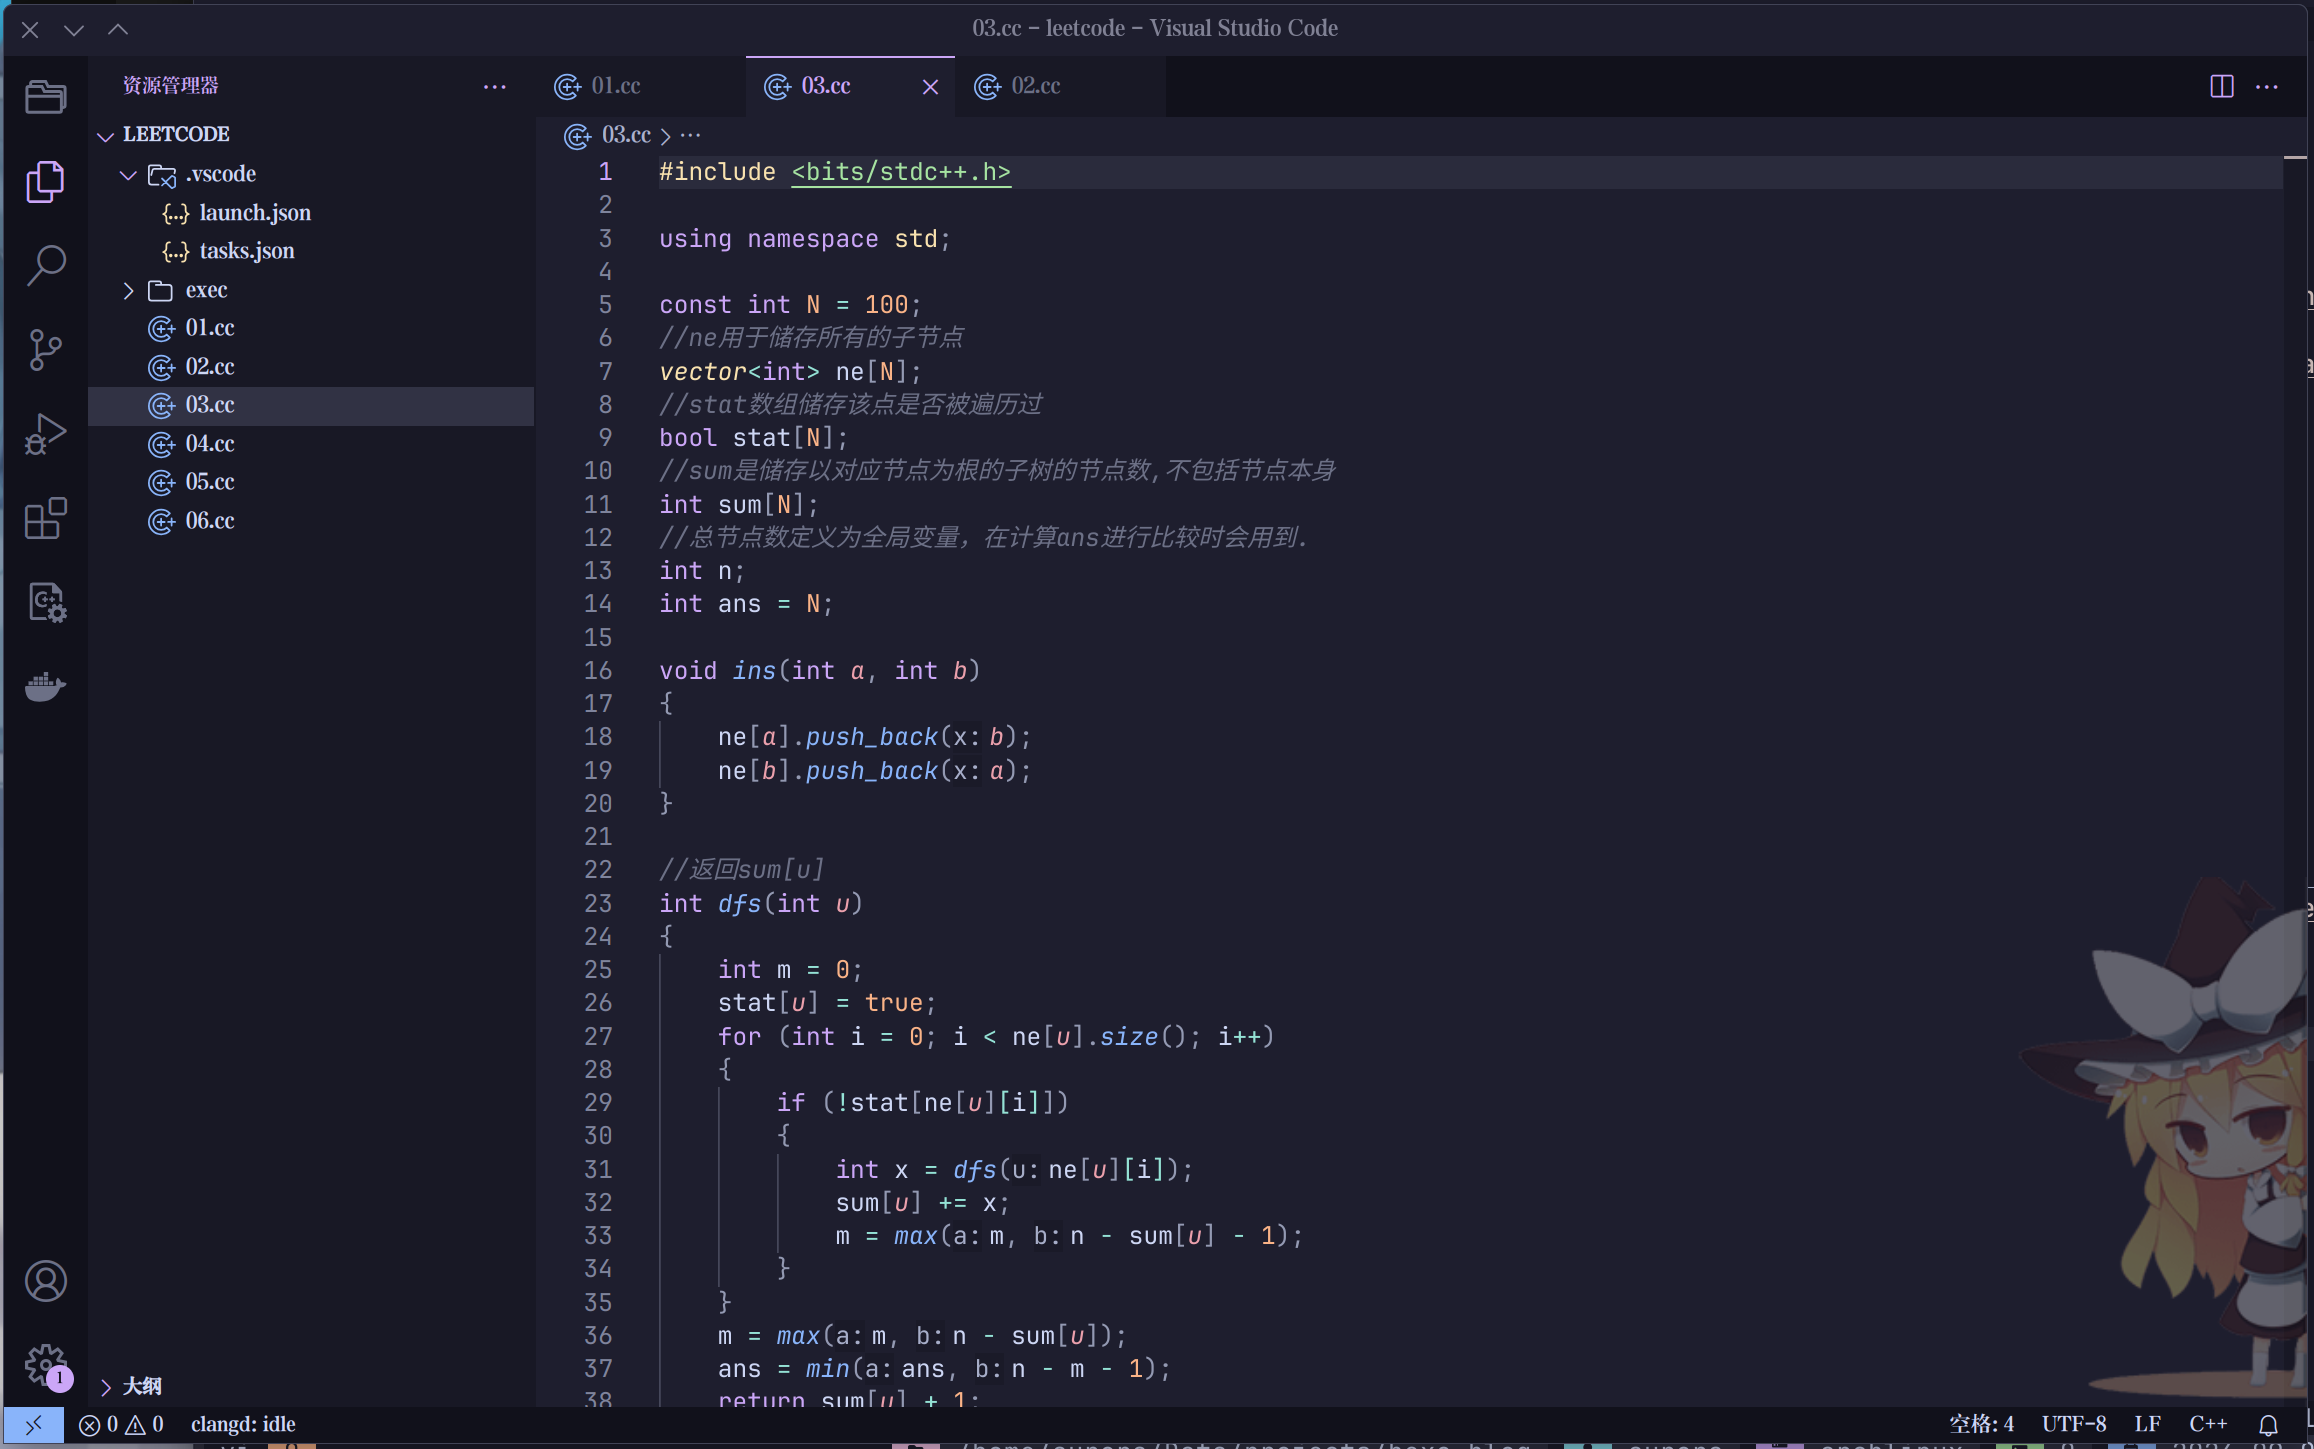
Task: Select the 05.cc file in sidebar
Action: 209,481
